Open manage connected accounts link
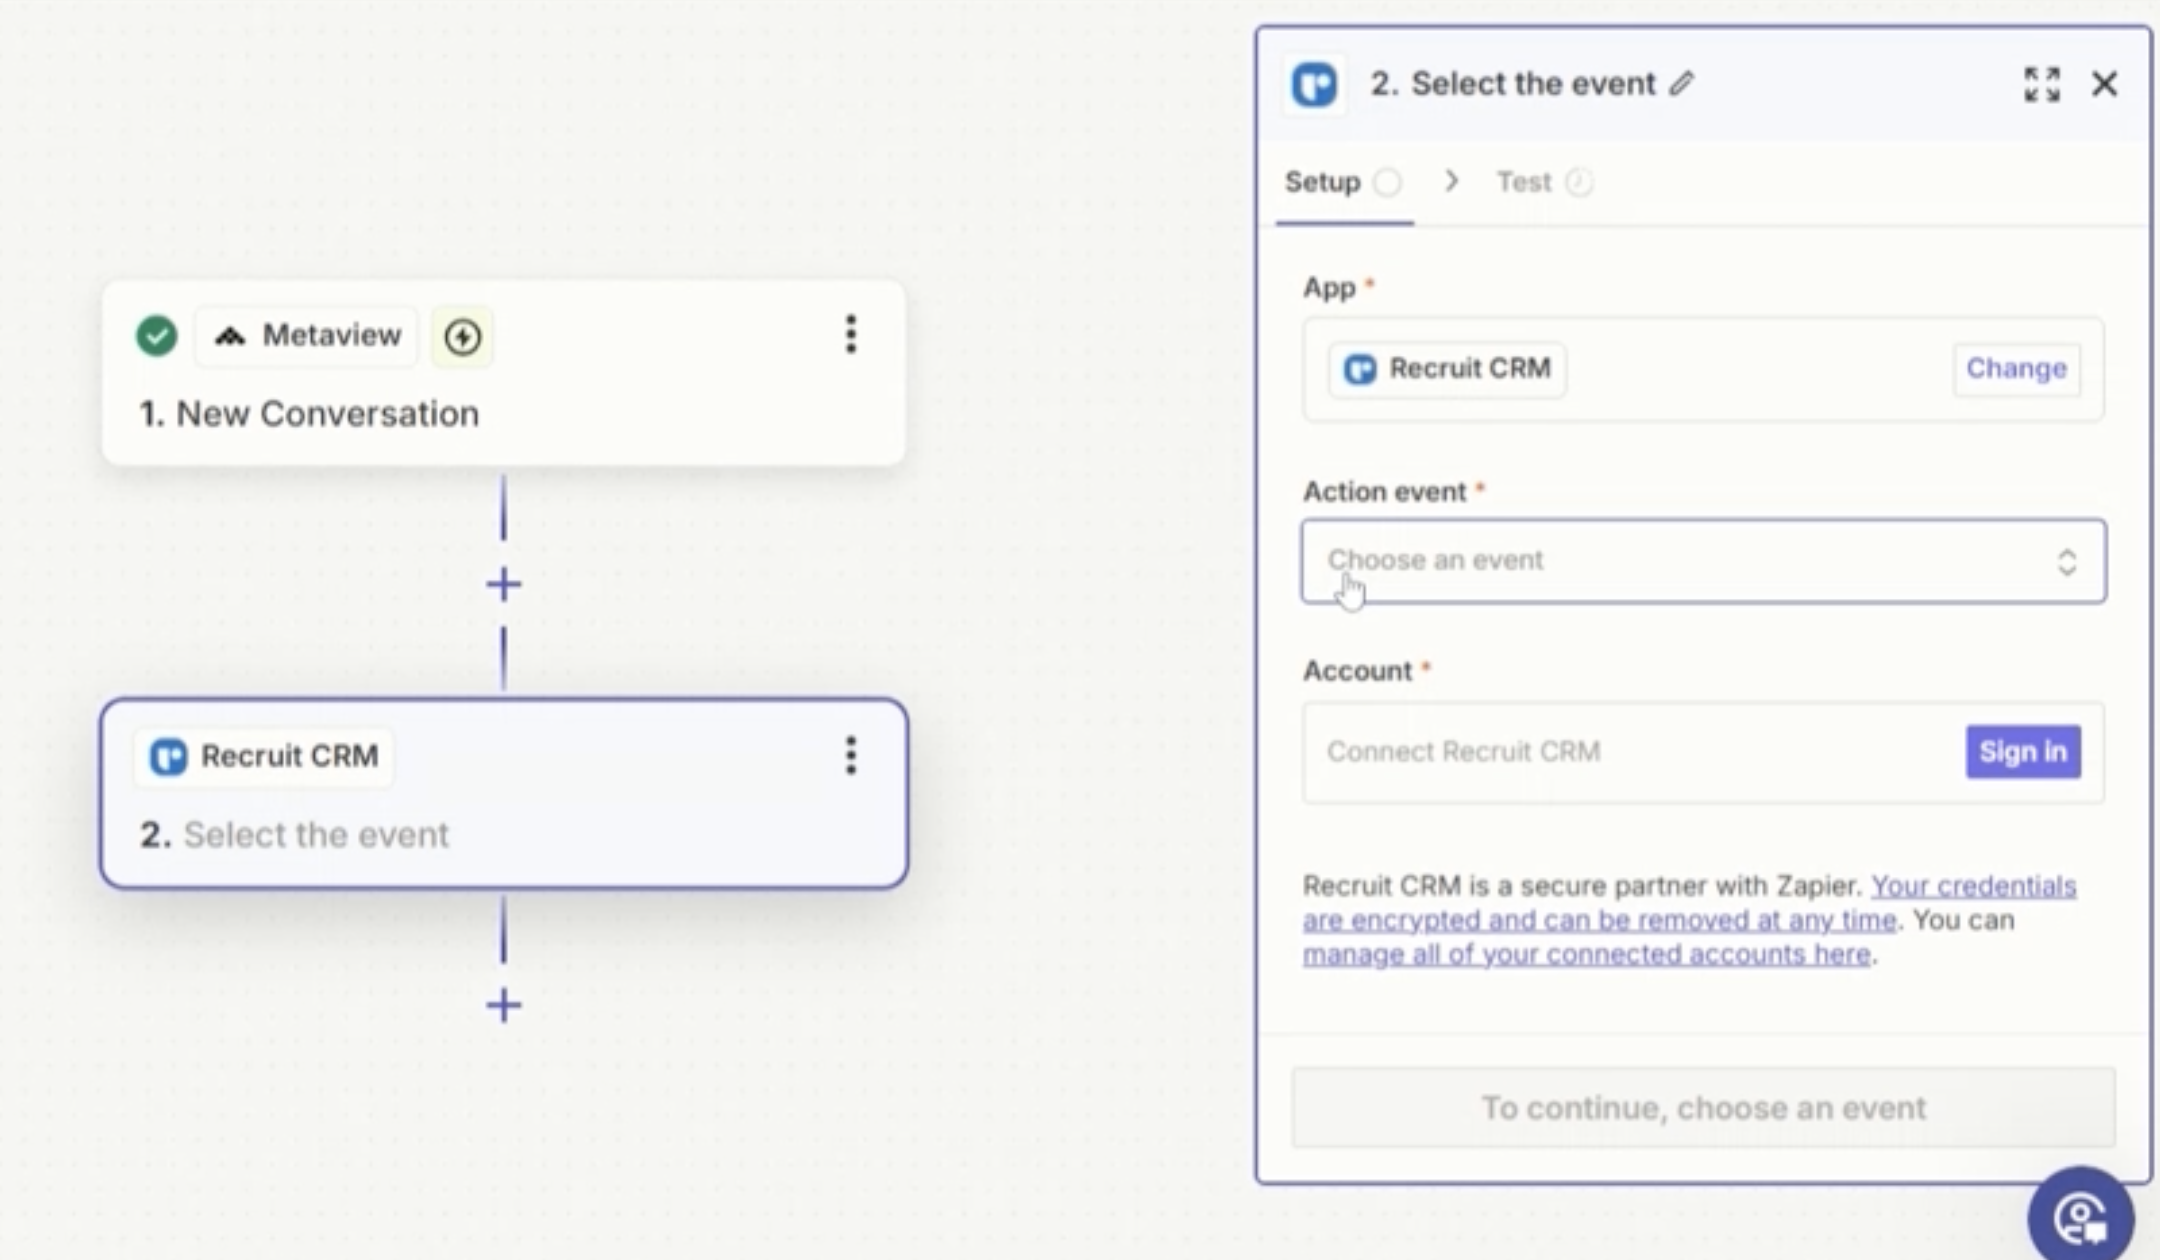 click(x=1586, y=955)
